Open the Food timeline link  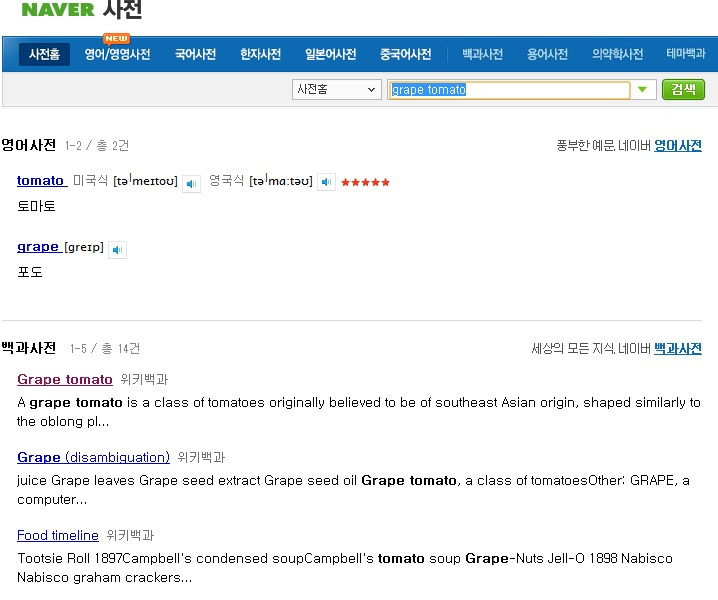58,535
